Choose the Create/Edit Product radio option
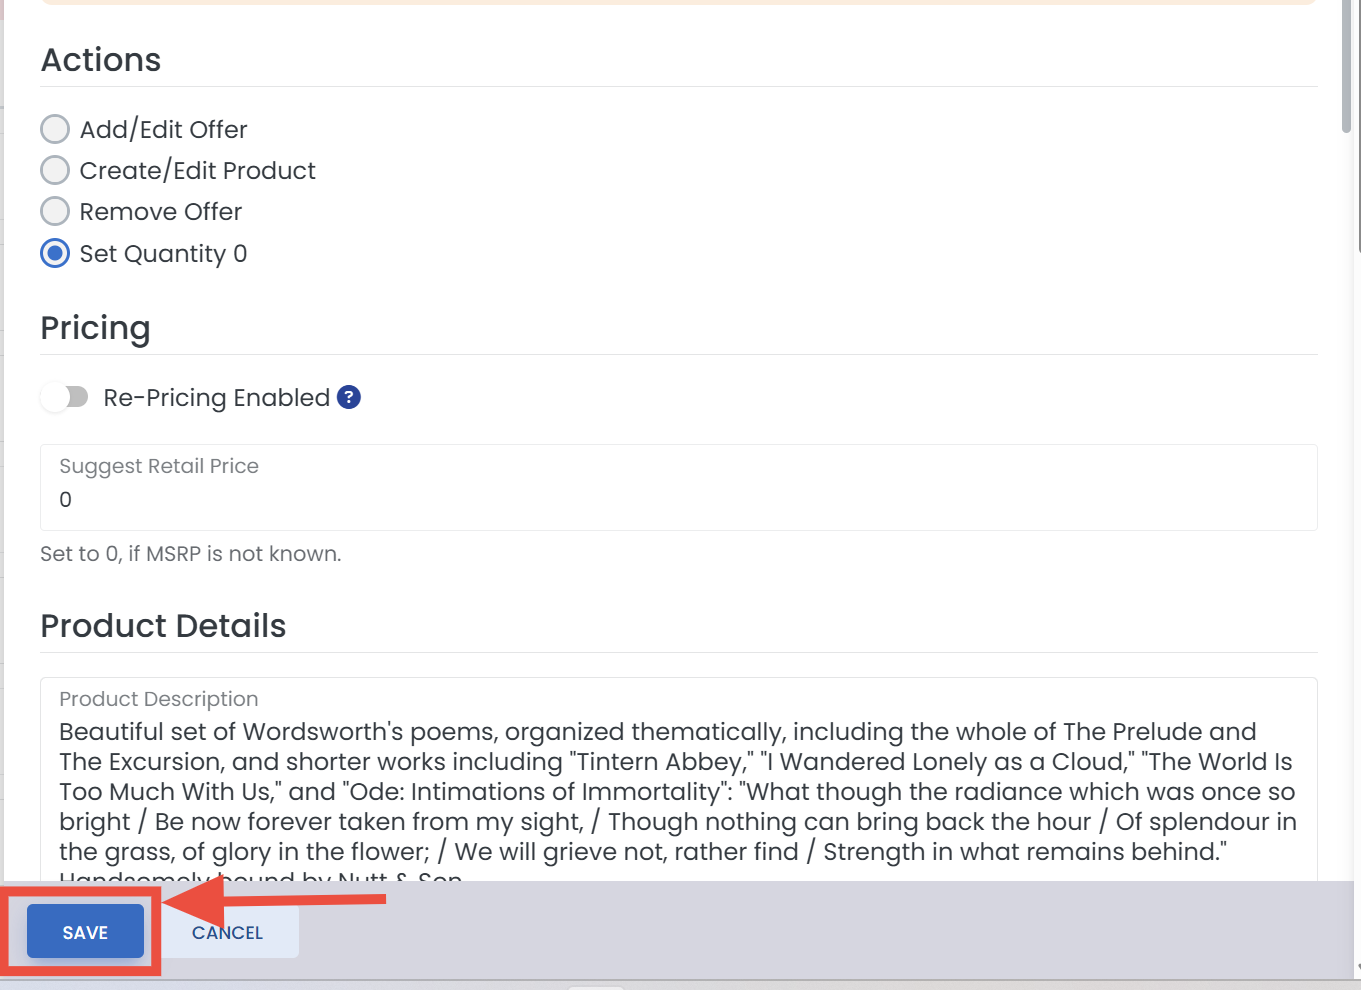Screen dimensions: 1361x990 pyautogui.click(x=55, y=170)
